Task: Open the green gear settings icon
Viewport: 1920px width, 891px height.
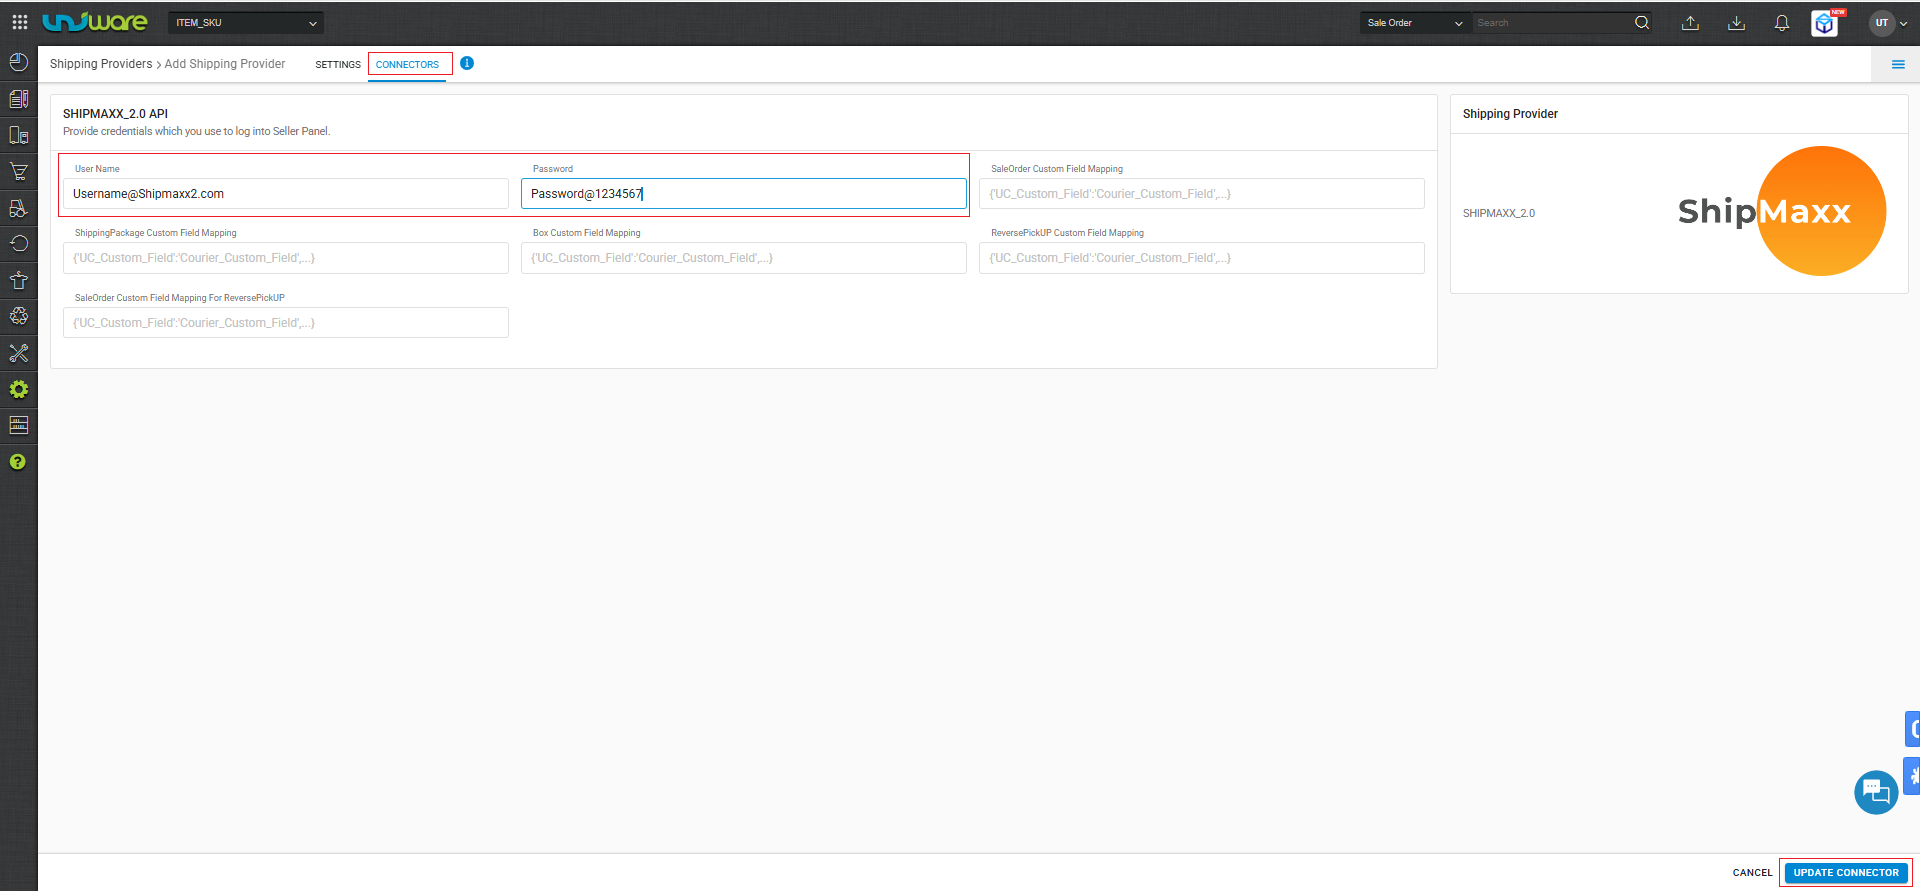Action: (x=18, y=389)
